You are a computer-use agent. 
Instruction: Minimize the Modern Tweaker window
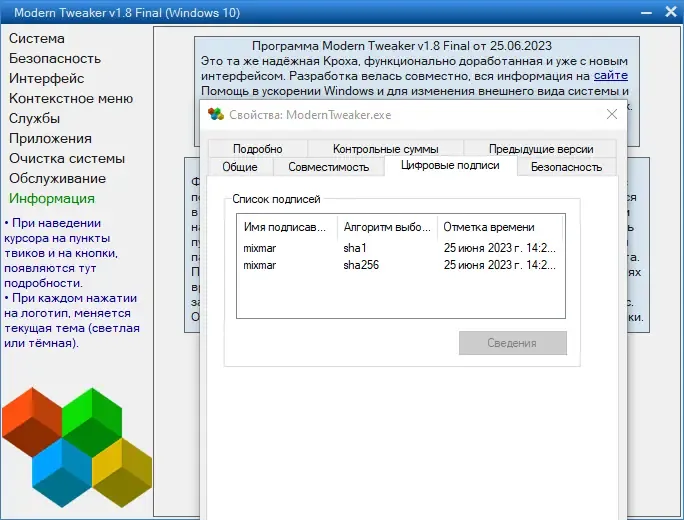click(646, 12)
